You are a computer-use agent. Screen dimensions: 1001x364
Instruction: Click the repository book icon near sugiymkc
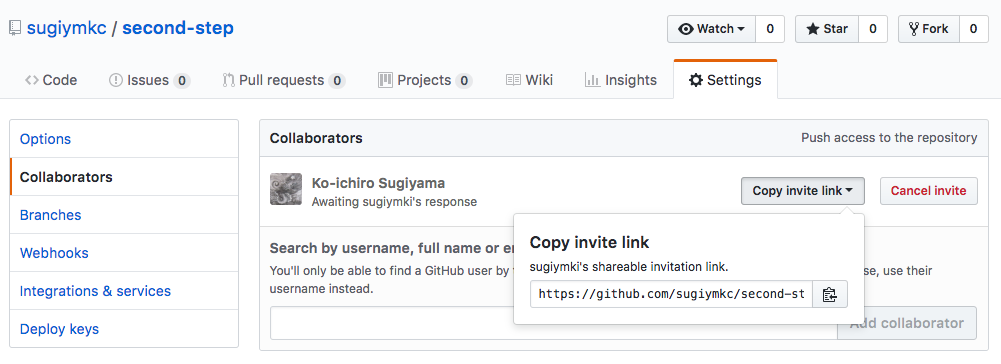coord(15,28)
